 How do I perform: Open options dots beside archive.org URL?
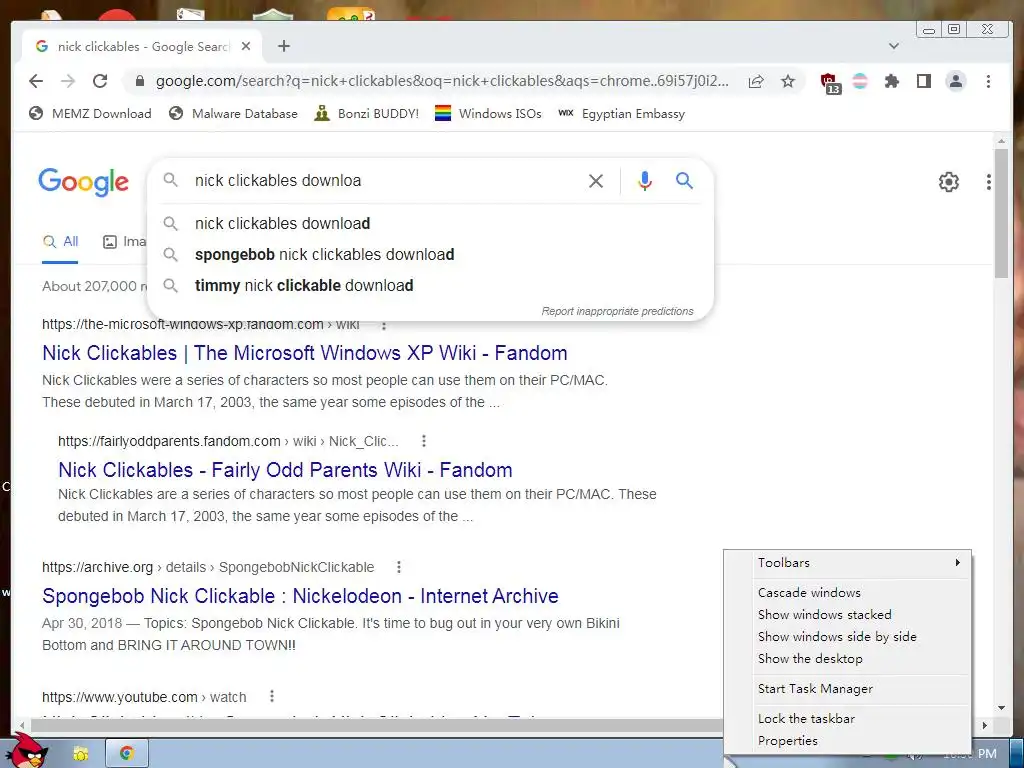coord(399,567)
